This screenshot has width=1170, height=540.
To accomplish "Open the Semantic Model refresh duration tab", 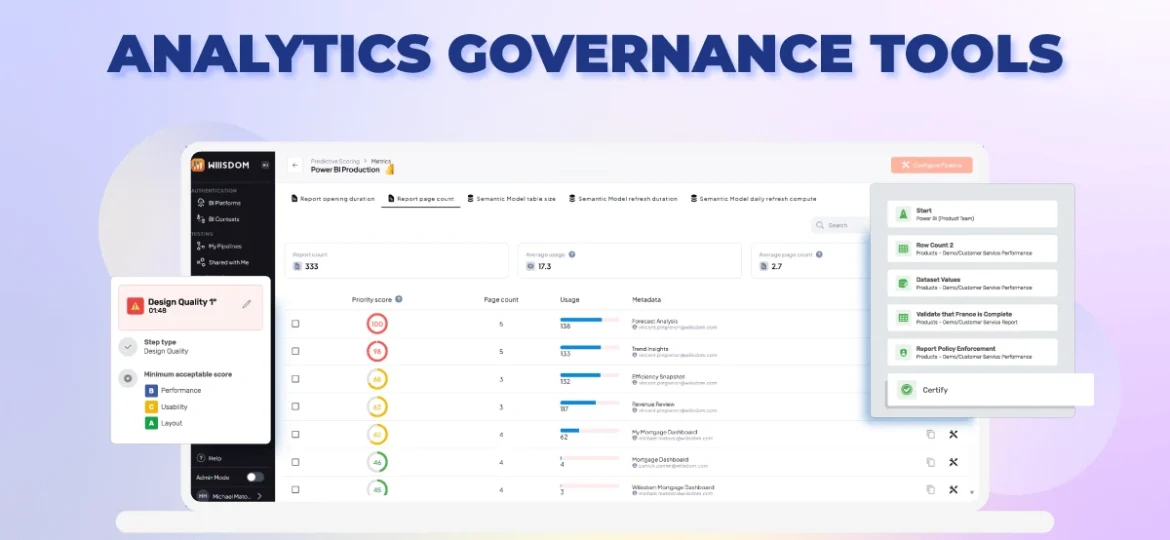I will (623, 199).
